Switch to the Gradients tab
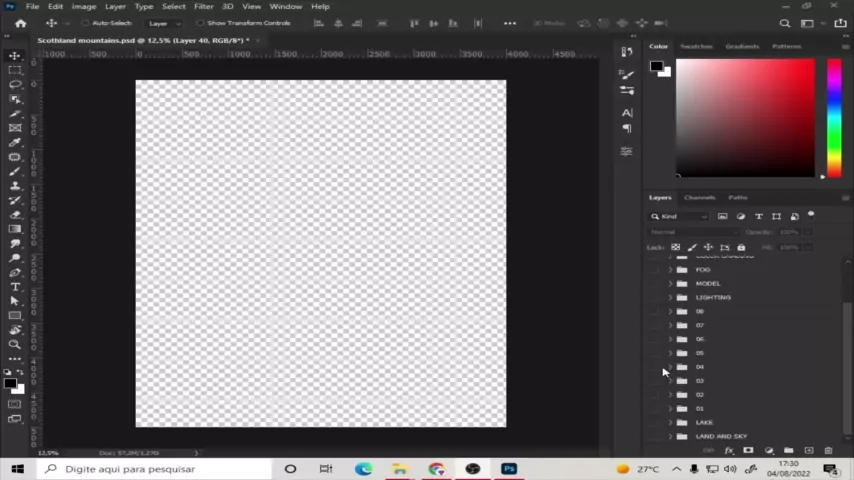The height and width of the screenshot is (480, 854). click(x=742, y=46)
